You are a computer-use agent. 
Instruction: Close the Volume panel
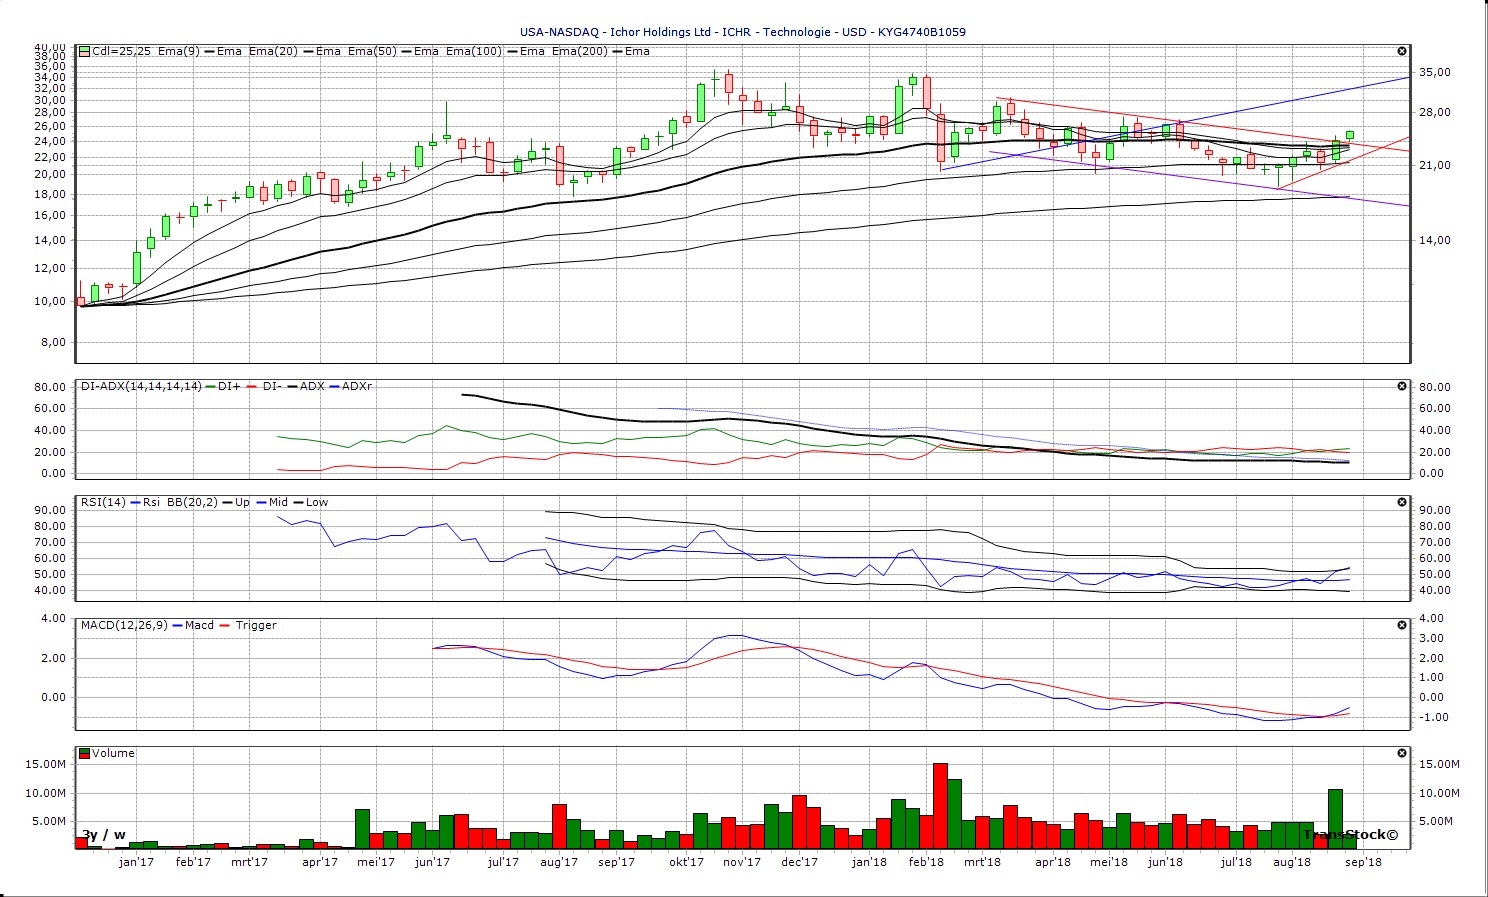pos(1402,753)
